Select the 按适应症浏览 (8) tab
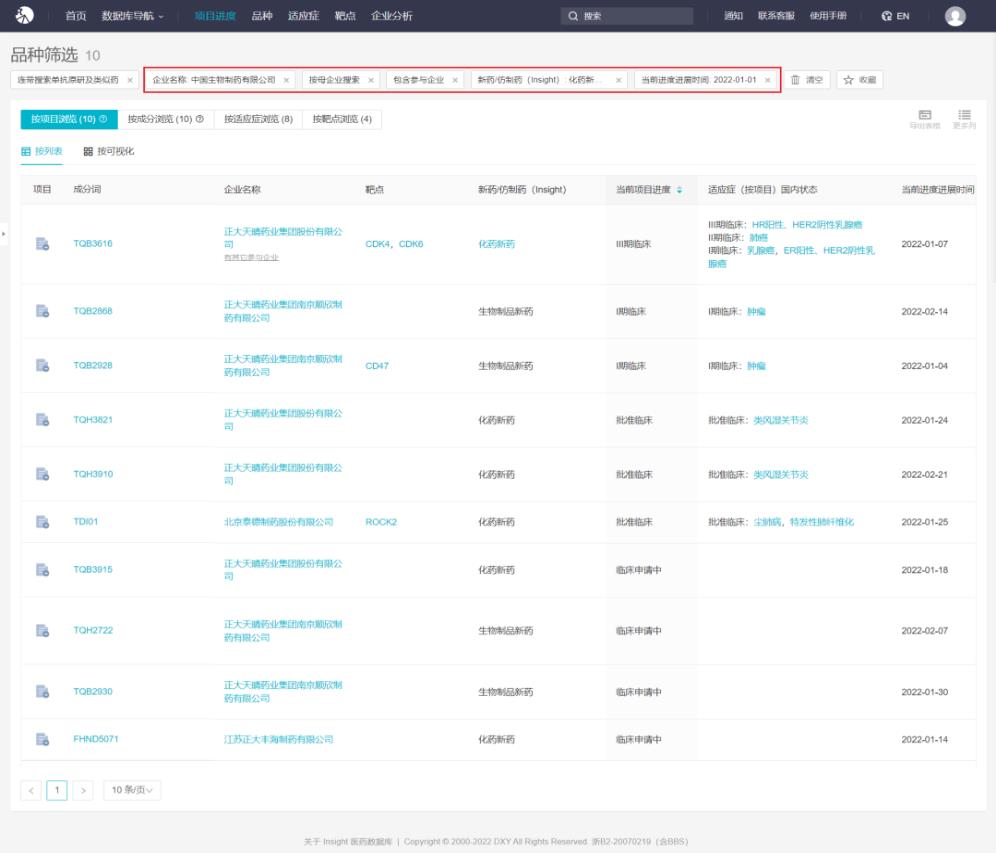 pos(258,120)
